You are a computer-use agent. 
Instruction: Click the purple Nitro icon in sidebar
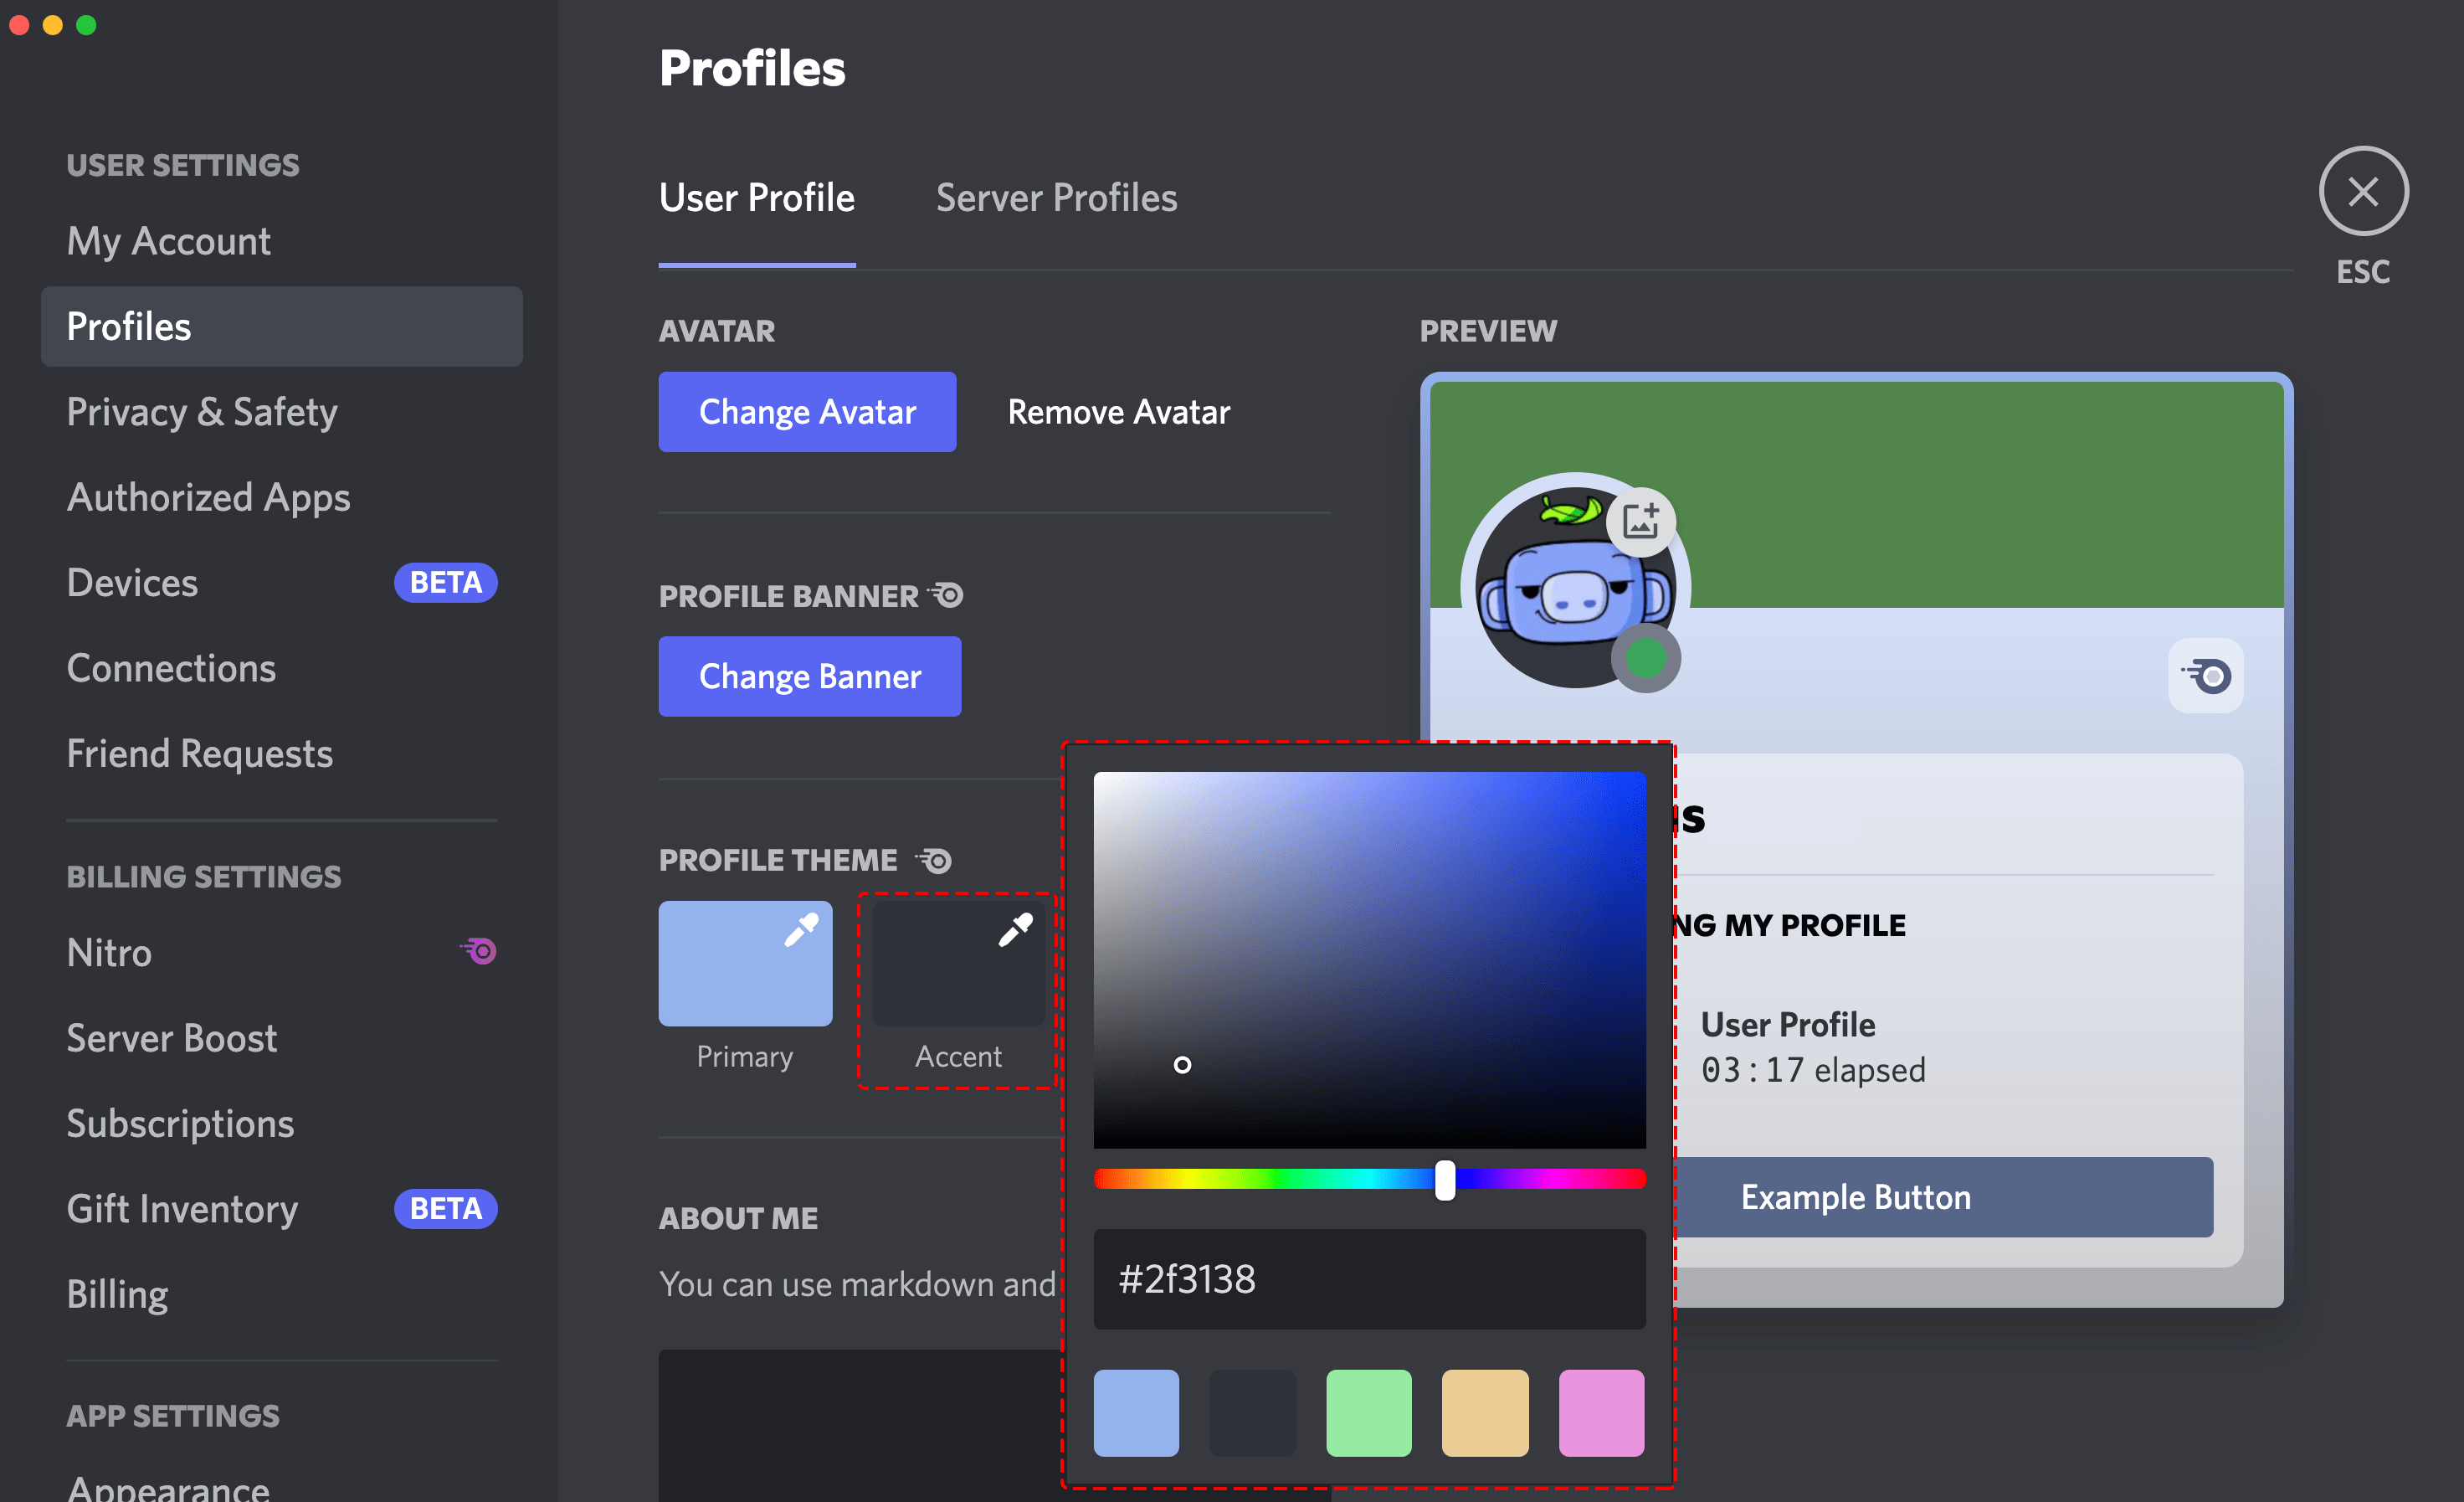[x=479, y=951]
